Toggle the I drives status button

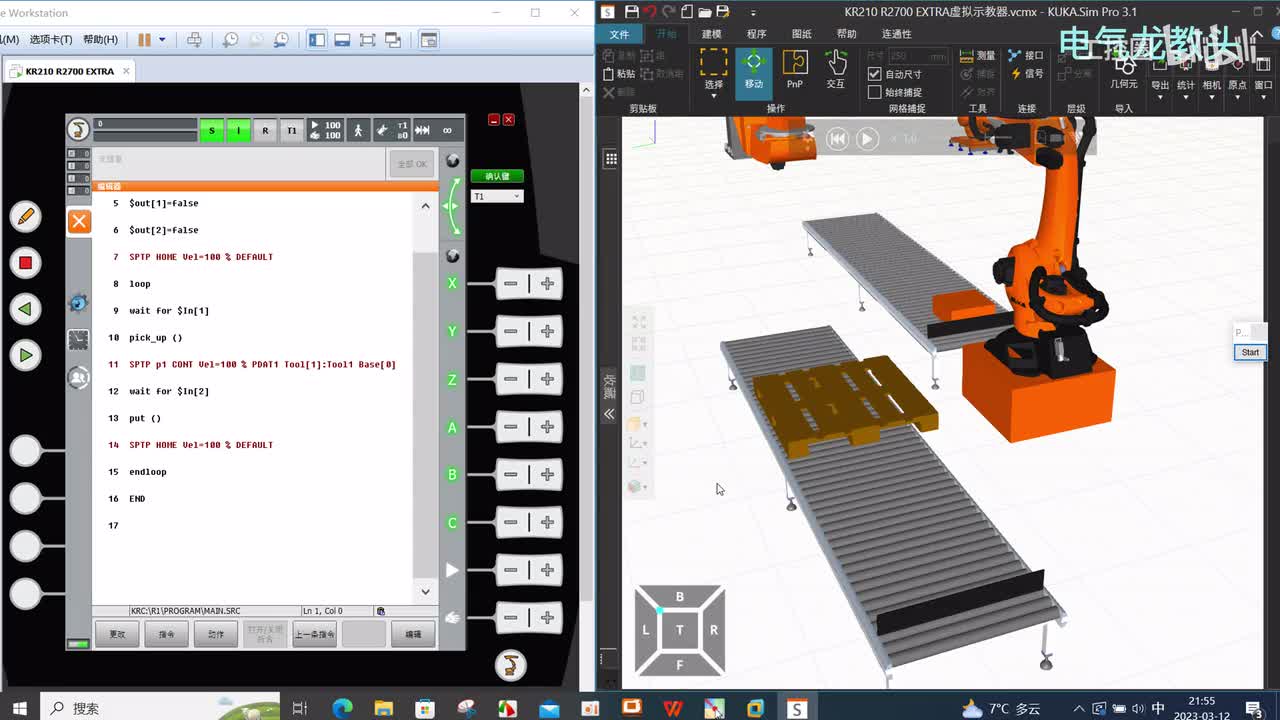pyautogui.click(x=238, y=130)
